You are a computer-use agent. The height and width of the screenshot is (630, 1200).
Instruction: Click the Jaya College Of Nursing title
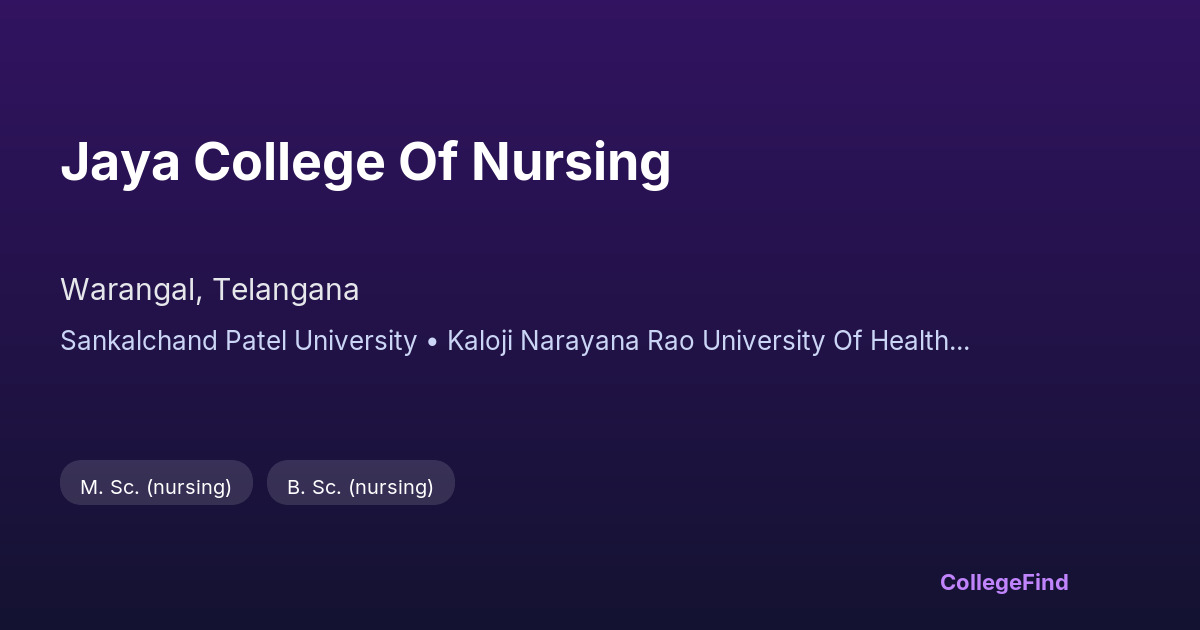pyautogui.click(x=365, y=162)
